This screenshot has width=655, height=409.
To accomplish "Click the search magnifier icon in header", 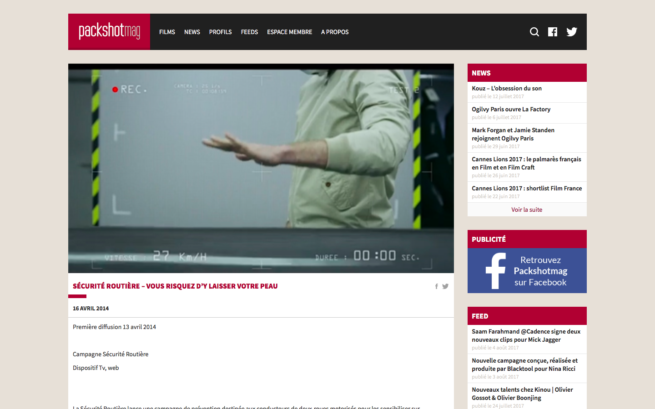I will point(534,32).
